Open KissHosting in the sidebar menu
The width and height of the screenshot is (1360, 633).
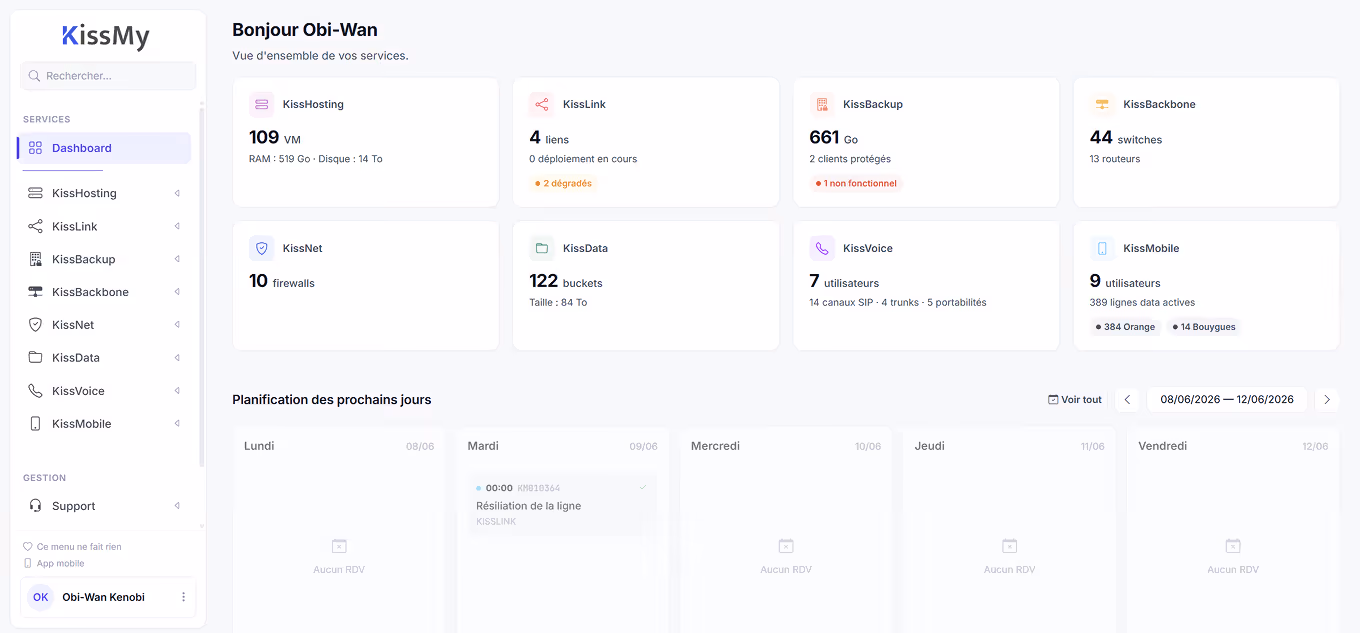coord(104,193)
